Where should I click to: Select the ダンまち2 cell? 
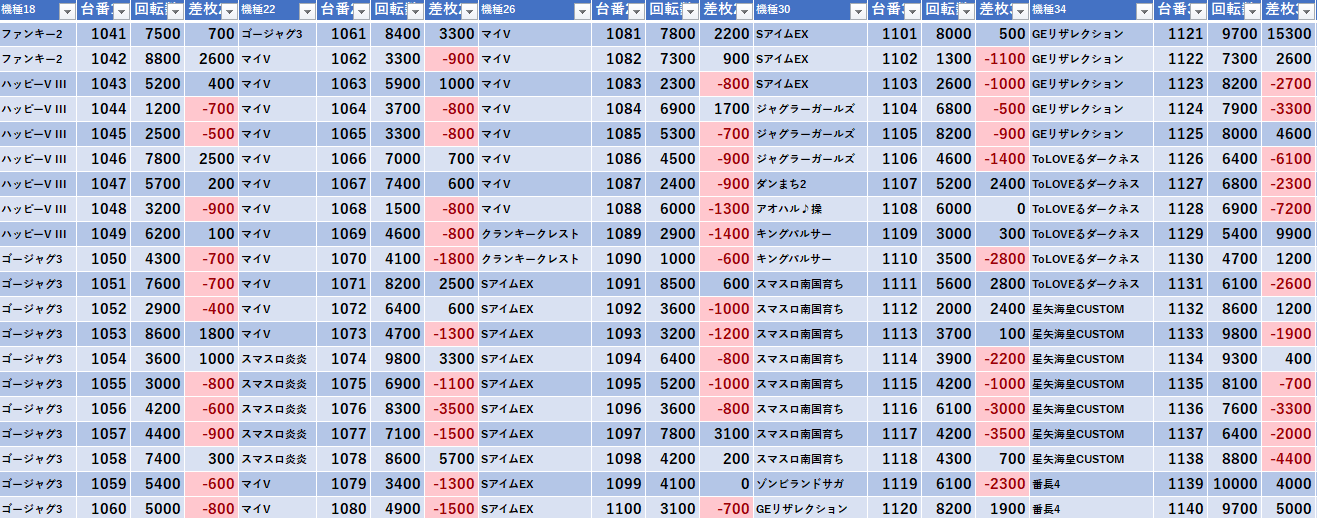point(811,184)
